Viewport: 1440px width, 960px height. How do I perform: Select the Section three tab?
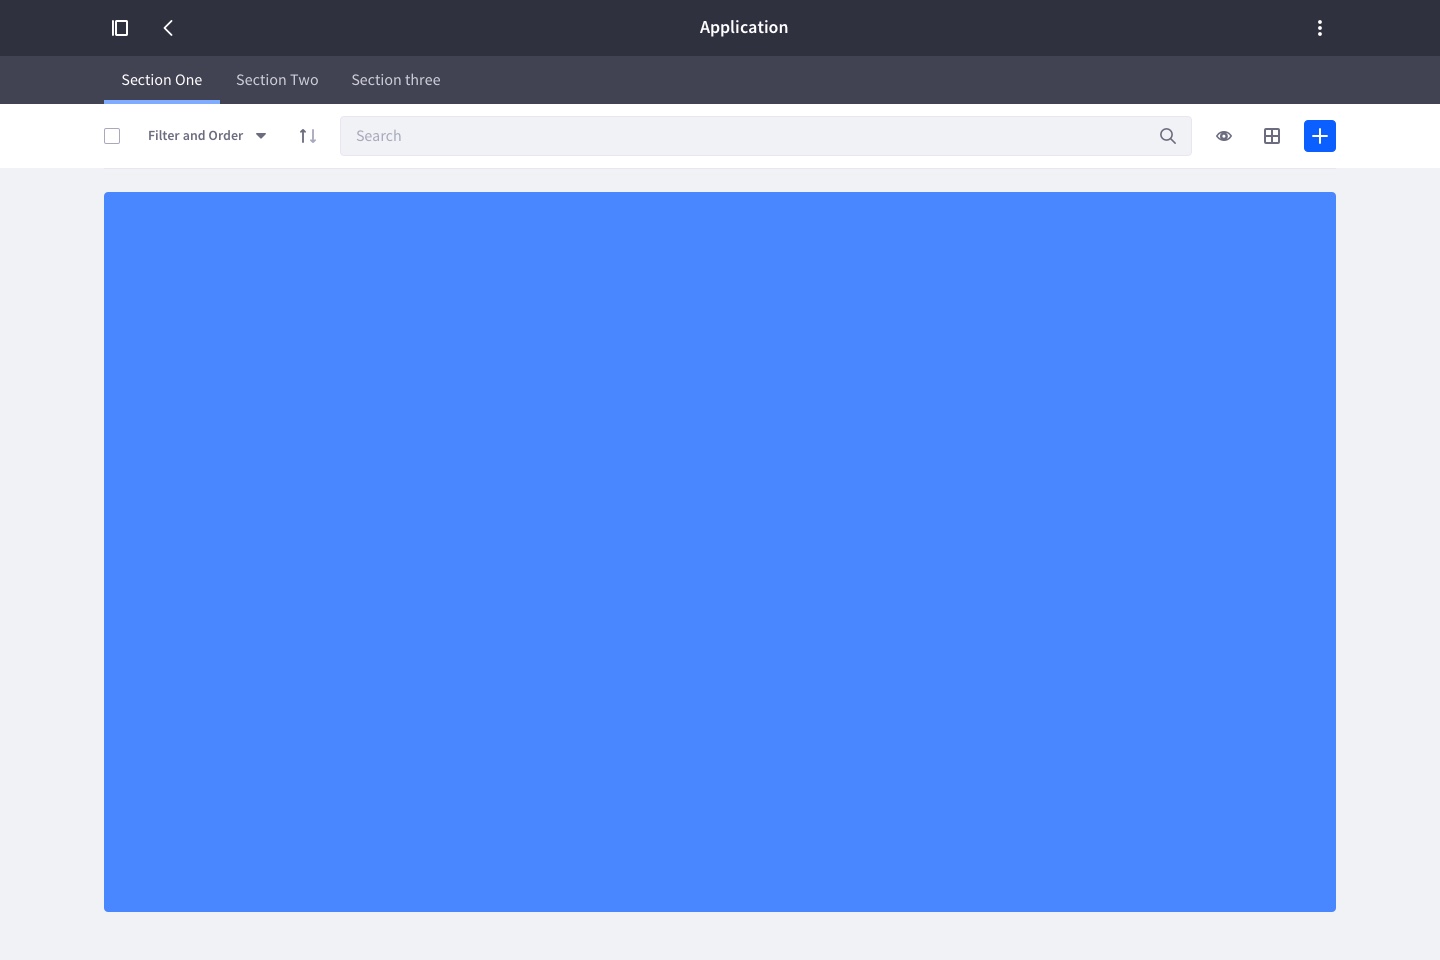pyautogui.click(x=395, y=79)
